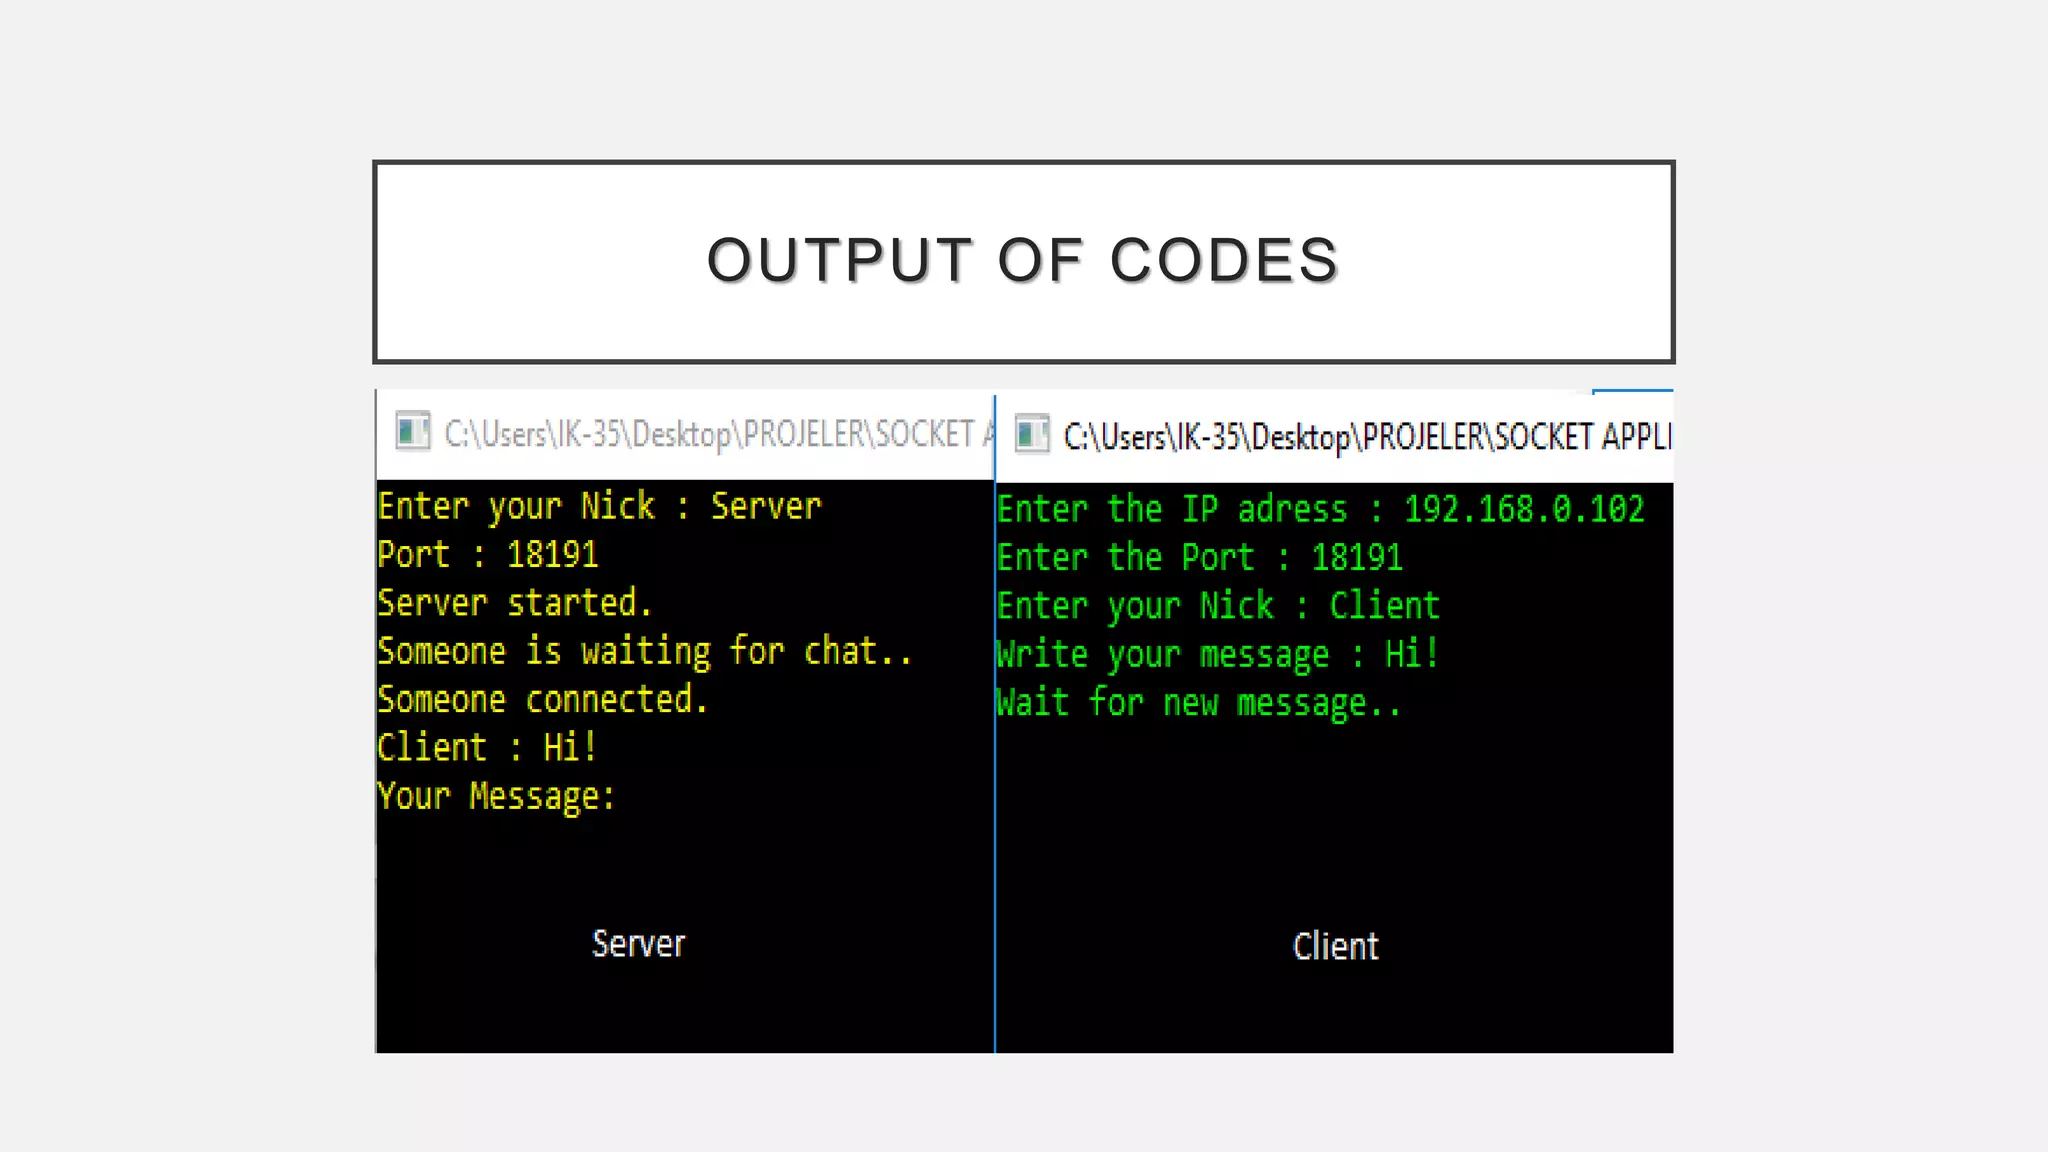The height and width of the screenshot is (1152, 2048).
Task: Click 'Someone is waiting for chat..' text
Action: pyautogui.click(x=644, y=652)
